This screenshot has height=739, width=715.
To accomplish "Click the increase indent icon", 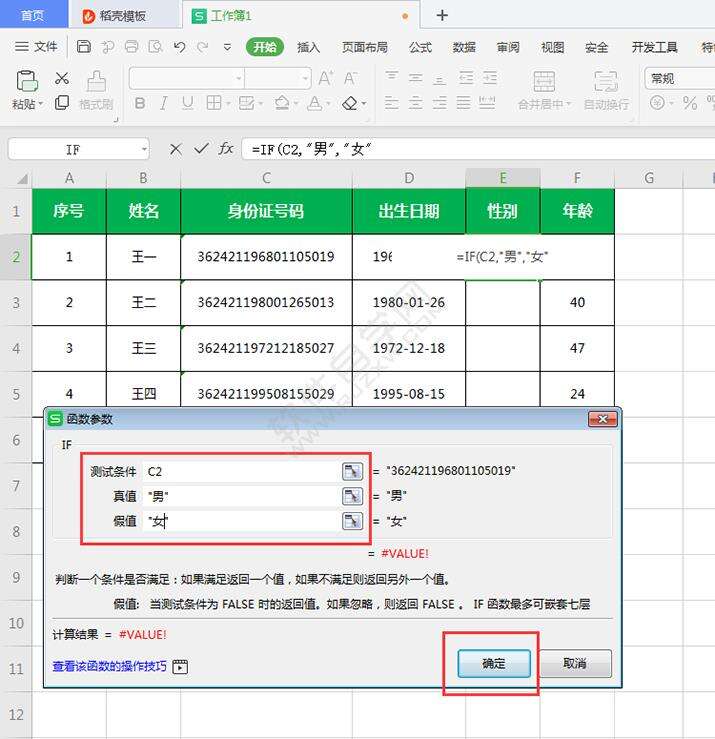I will (x=490, y=78).
